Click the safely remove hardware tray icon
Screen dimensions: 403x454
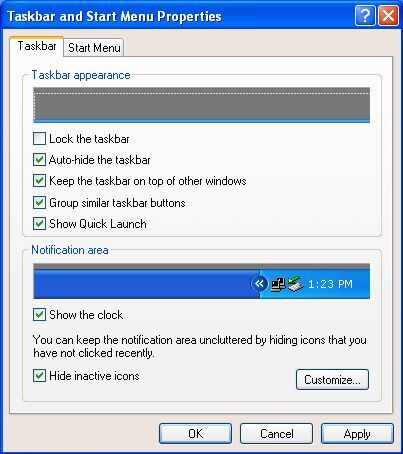pos(296,284)
